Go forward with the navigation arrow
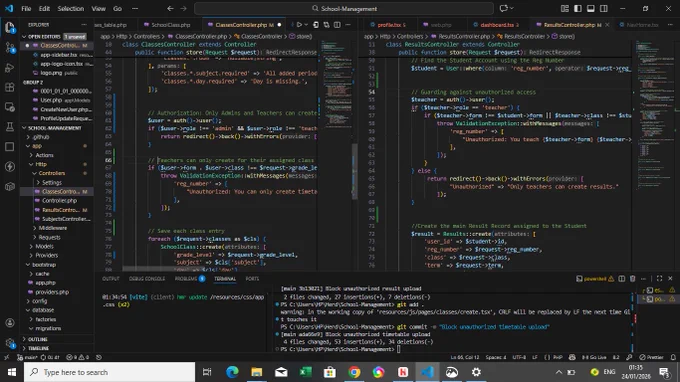The image size is (680, 382). pyautogui.click(x=183, y=8)
